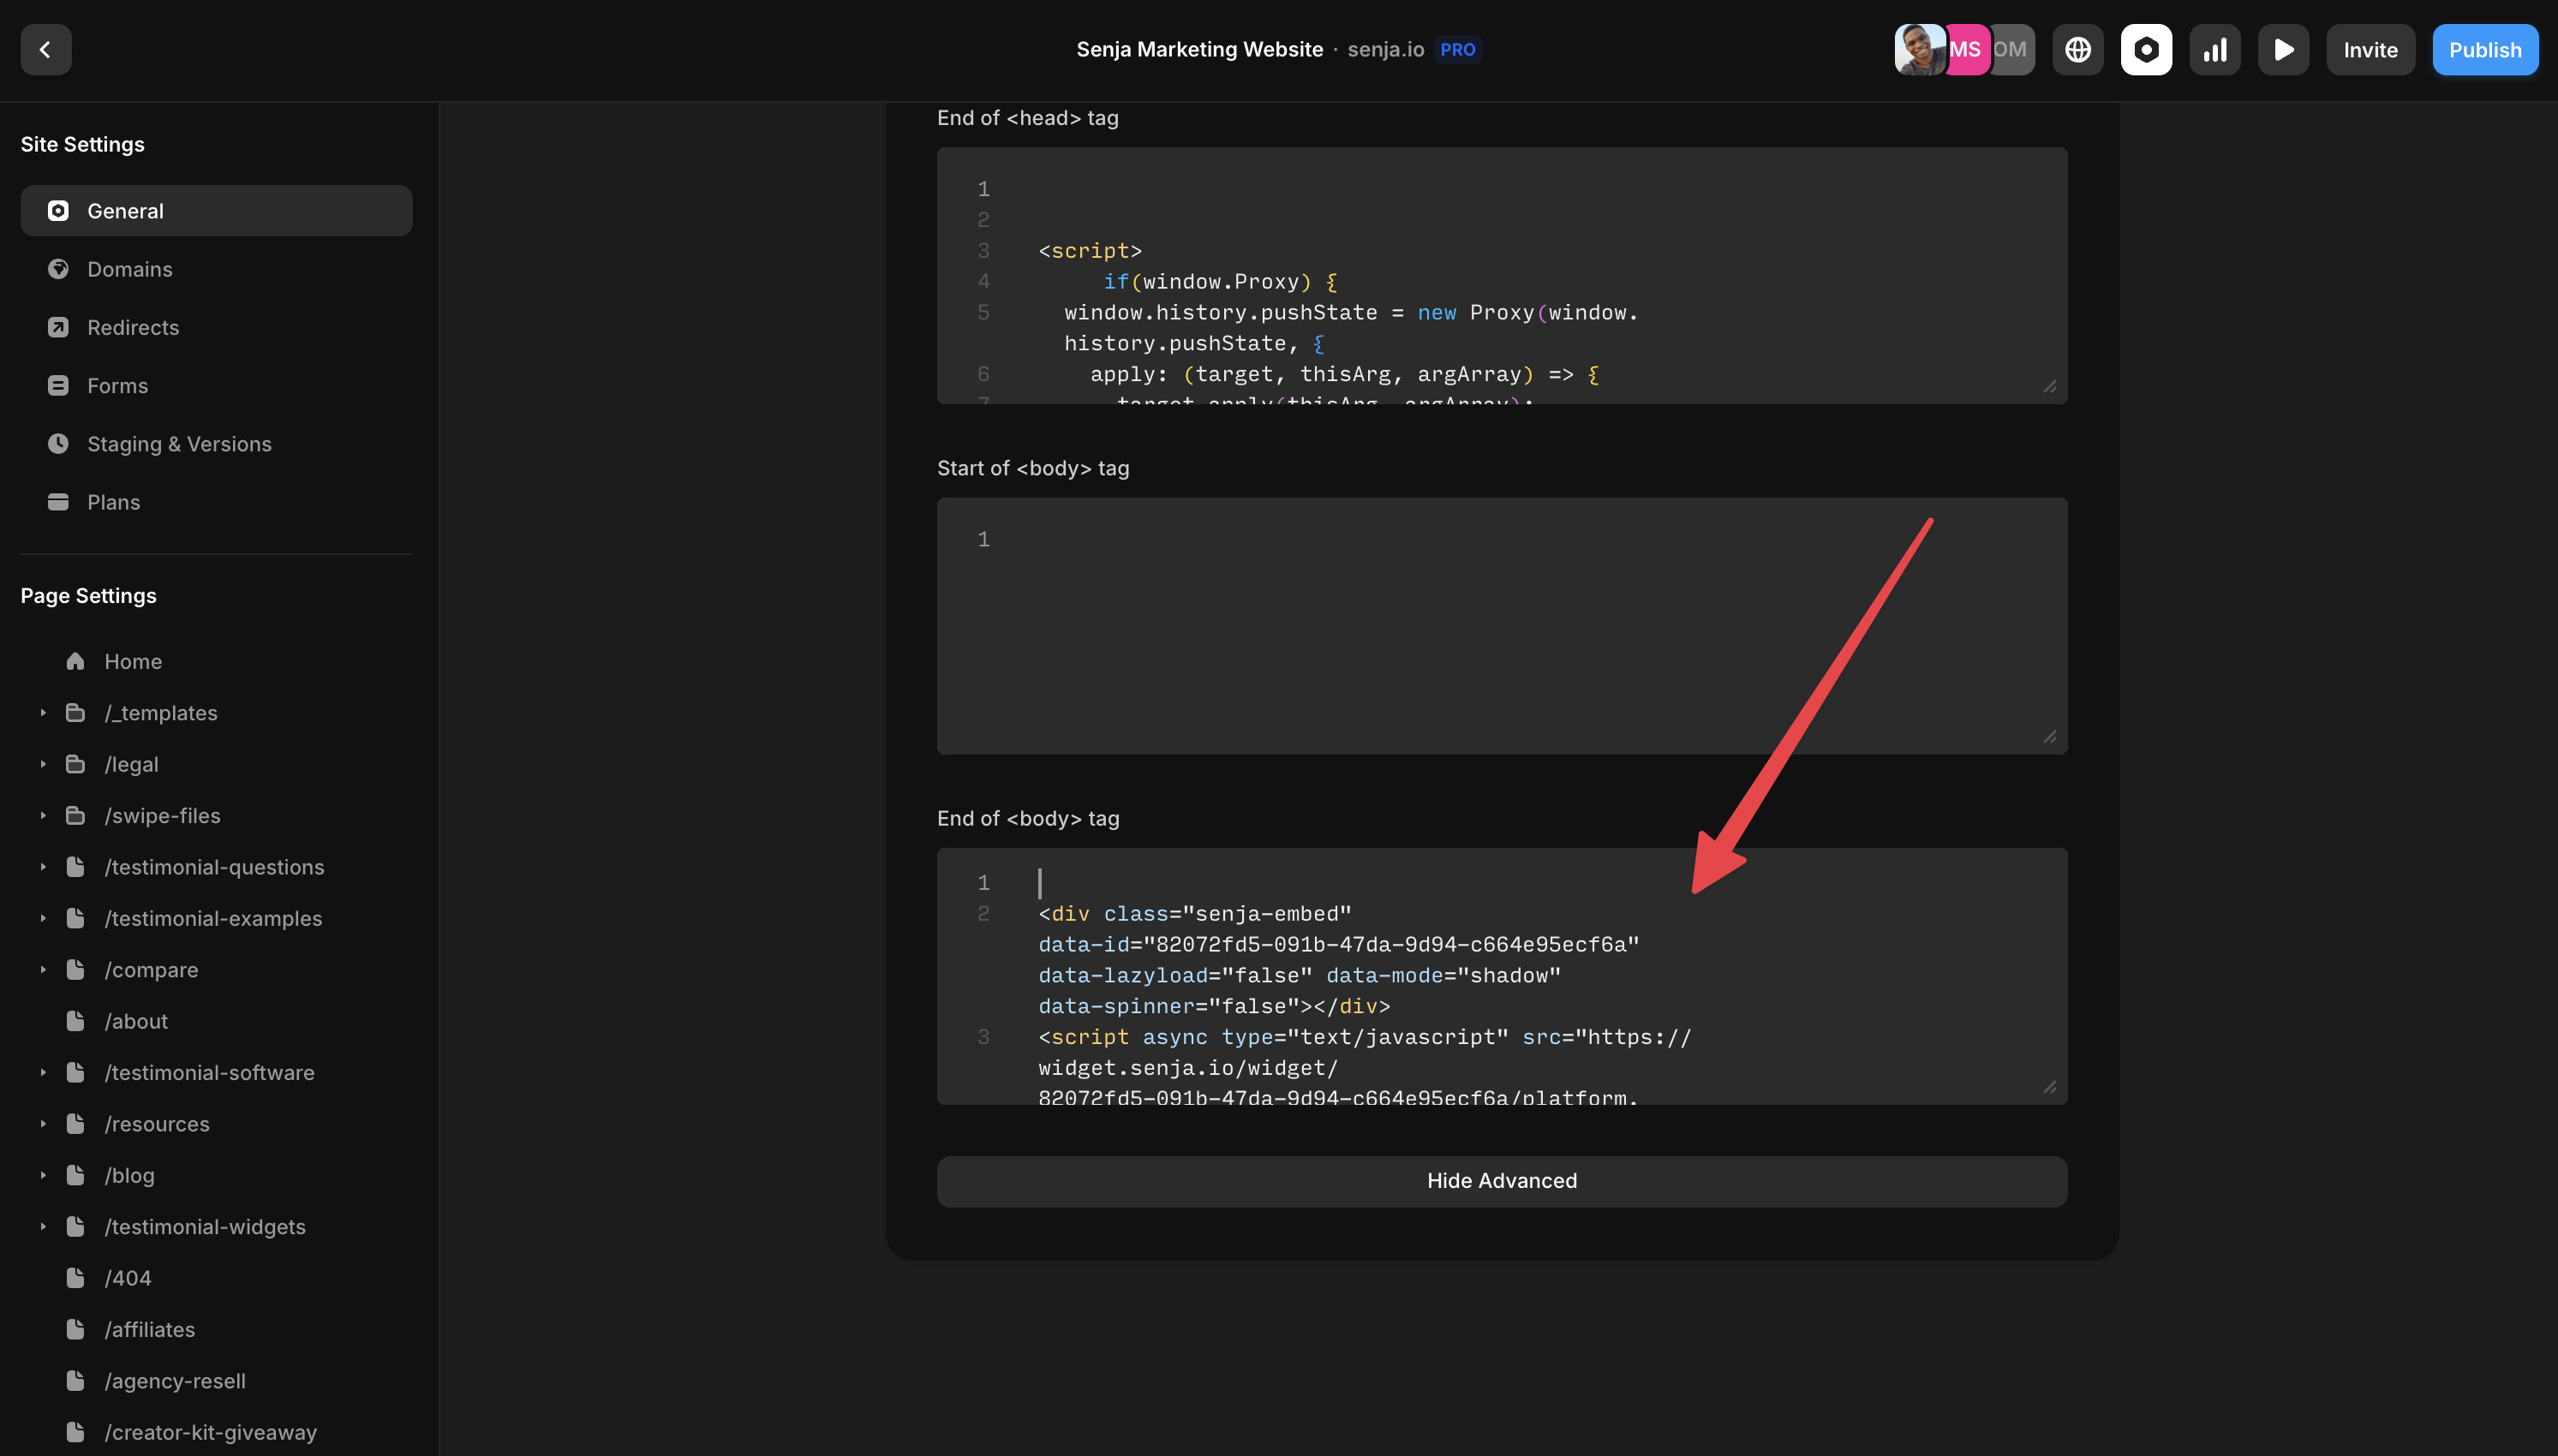The height and width of the screenshot is (1456, 2558).
Task: Click the preview play button
Action: coord(2283,50)
